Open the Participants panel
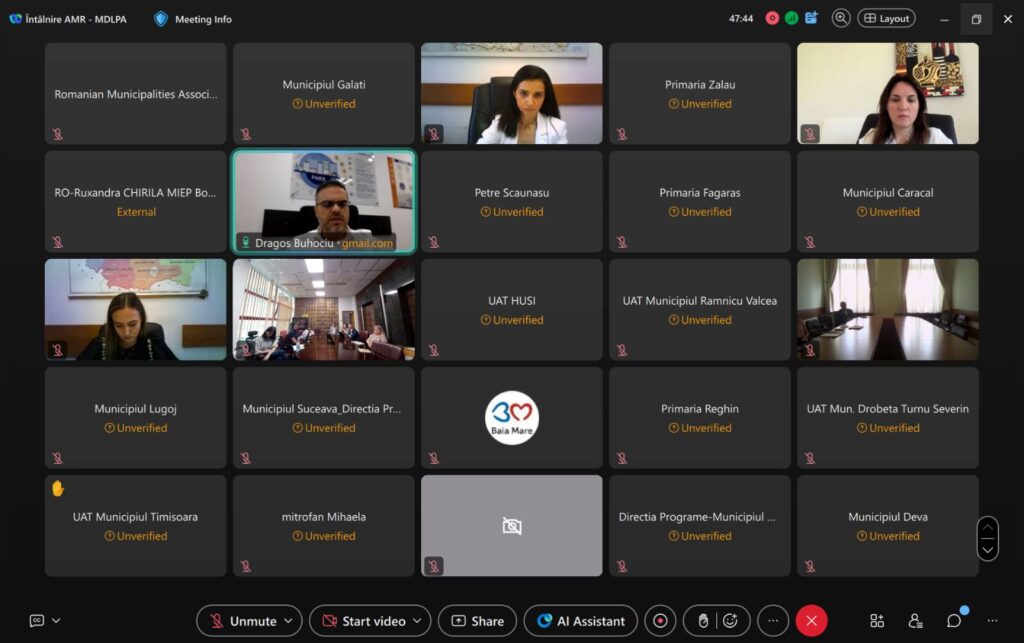 (915, 621)
